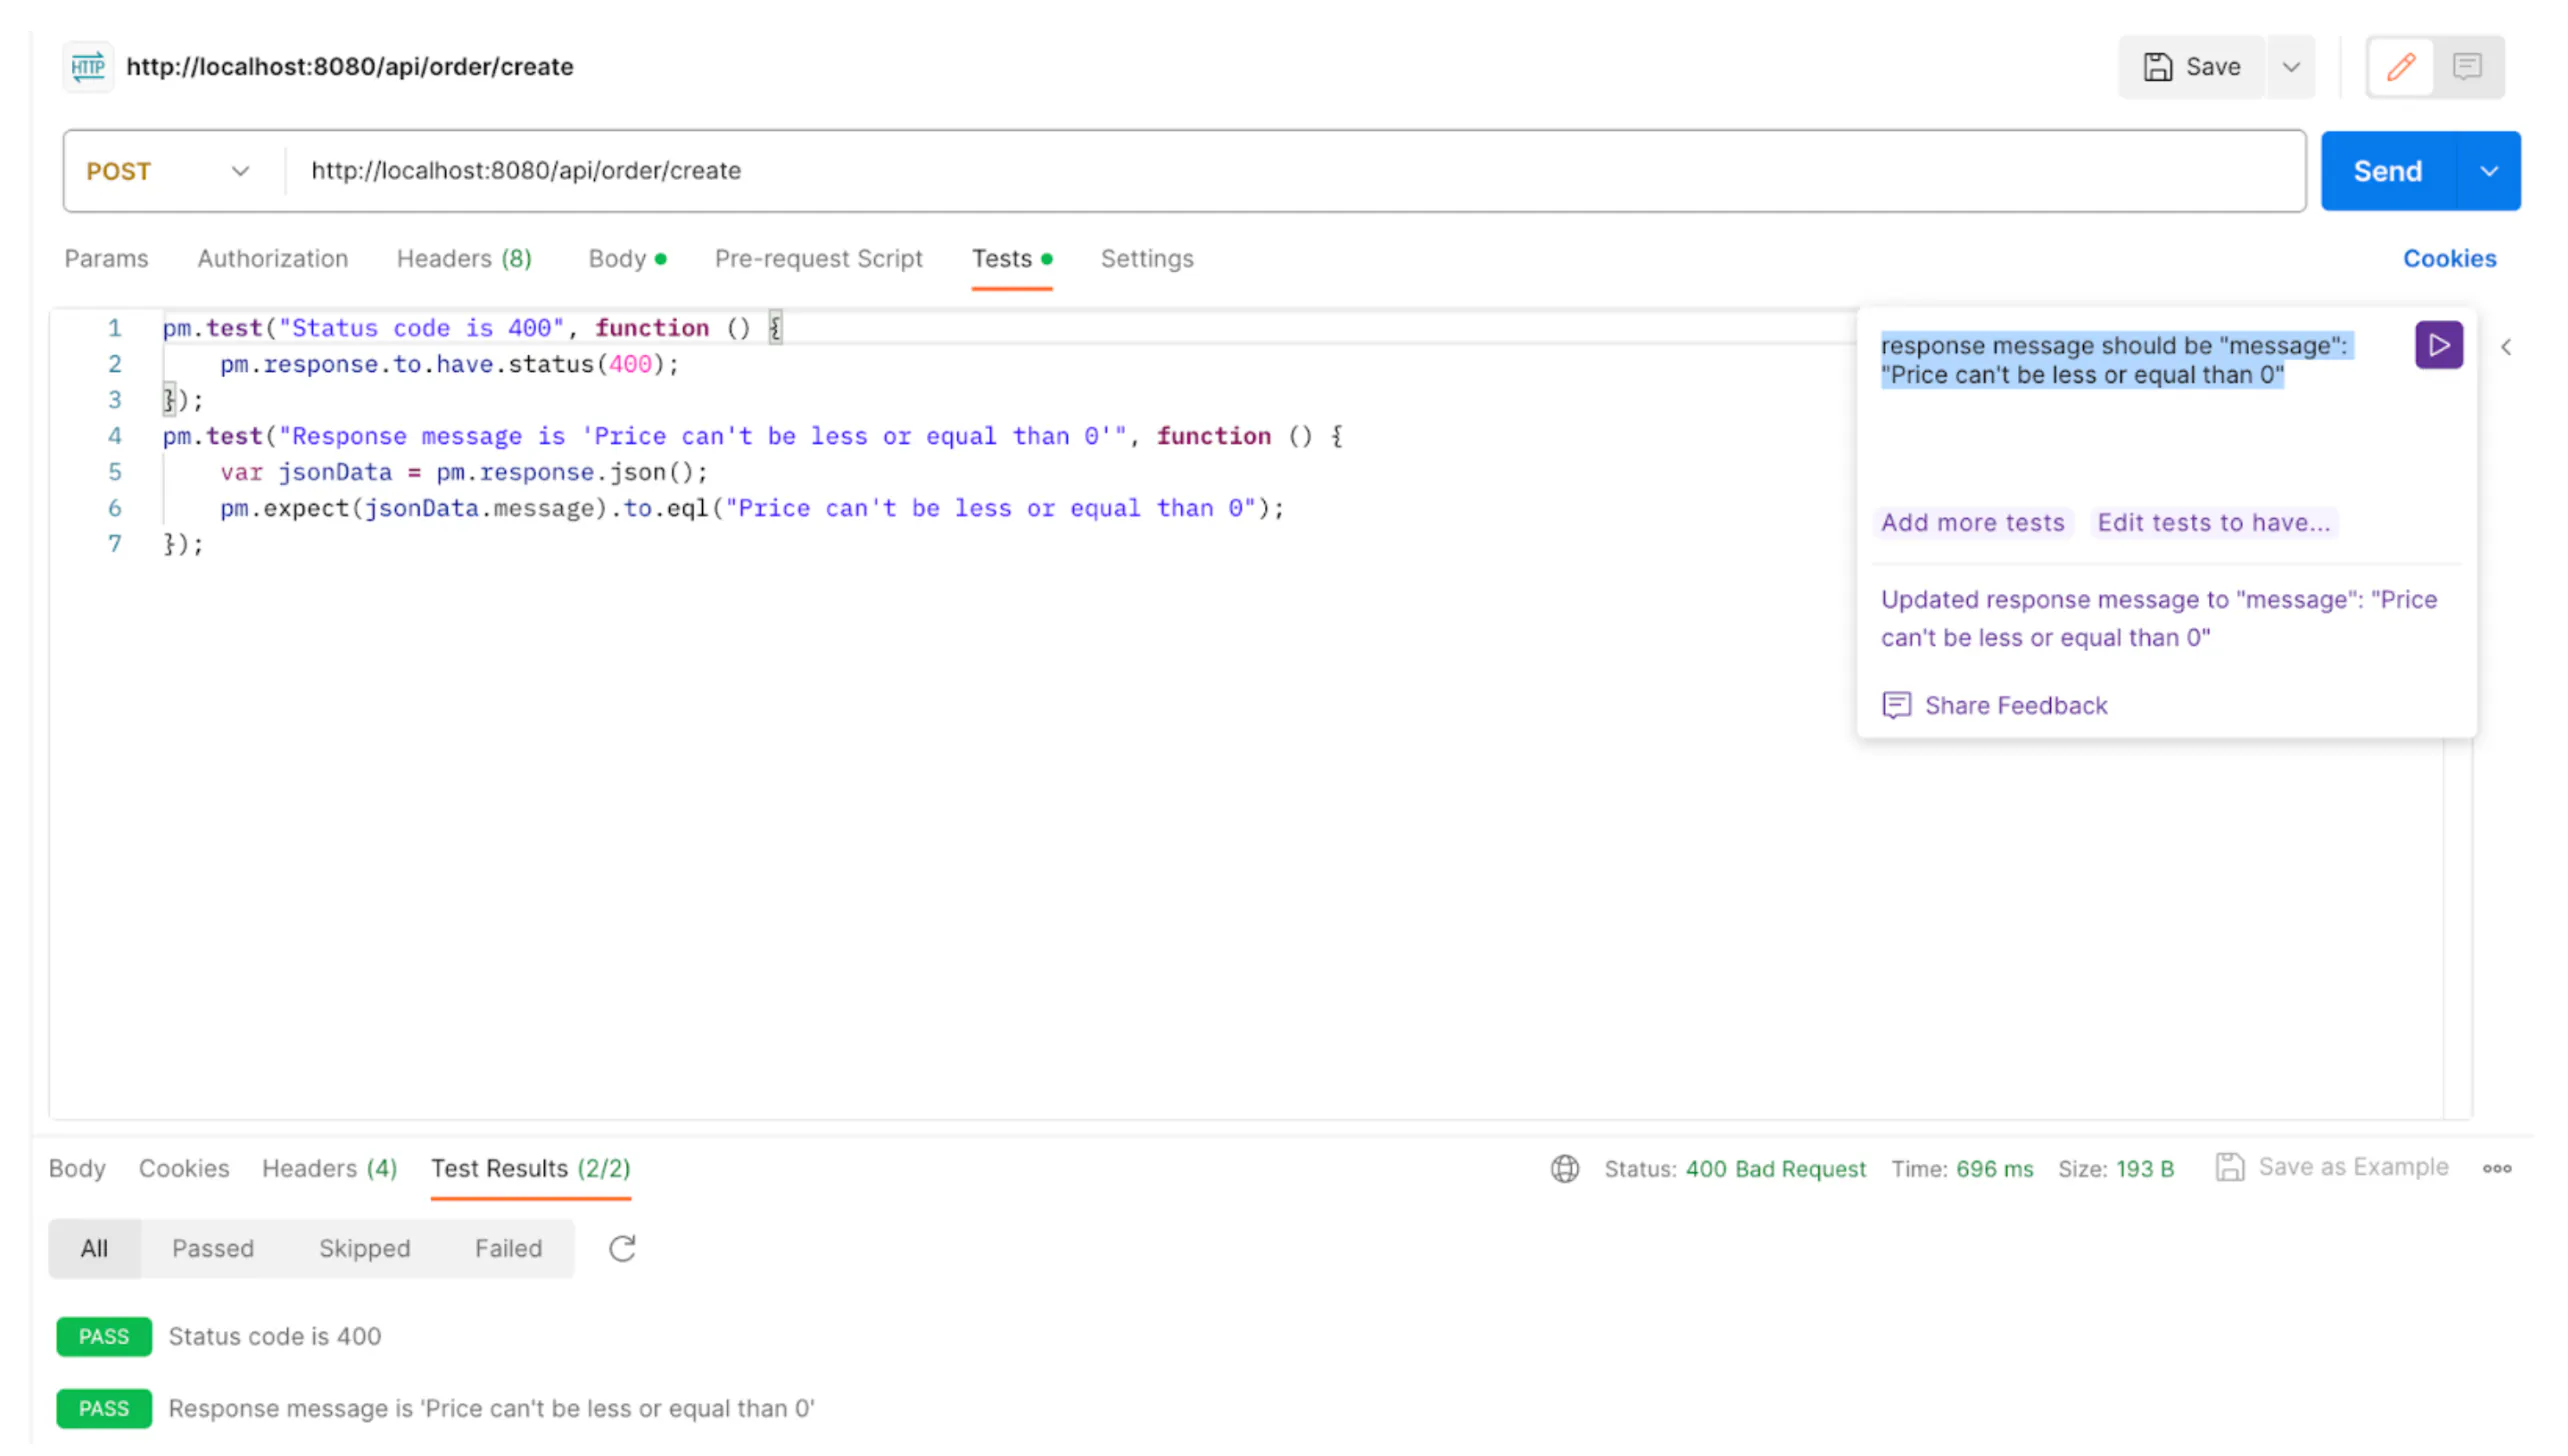Open the POST method dropdown
Viewport: 2568px width, 1456px height.
tap(239, 170)
